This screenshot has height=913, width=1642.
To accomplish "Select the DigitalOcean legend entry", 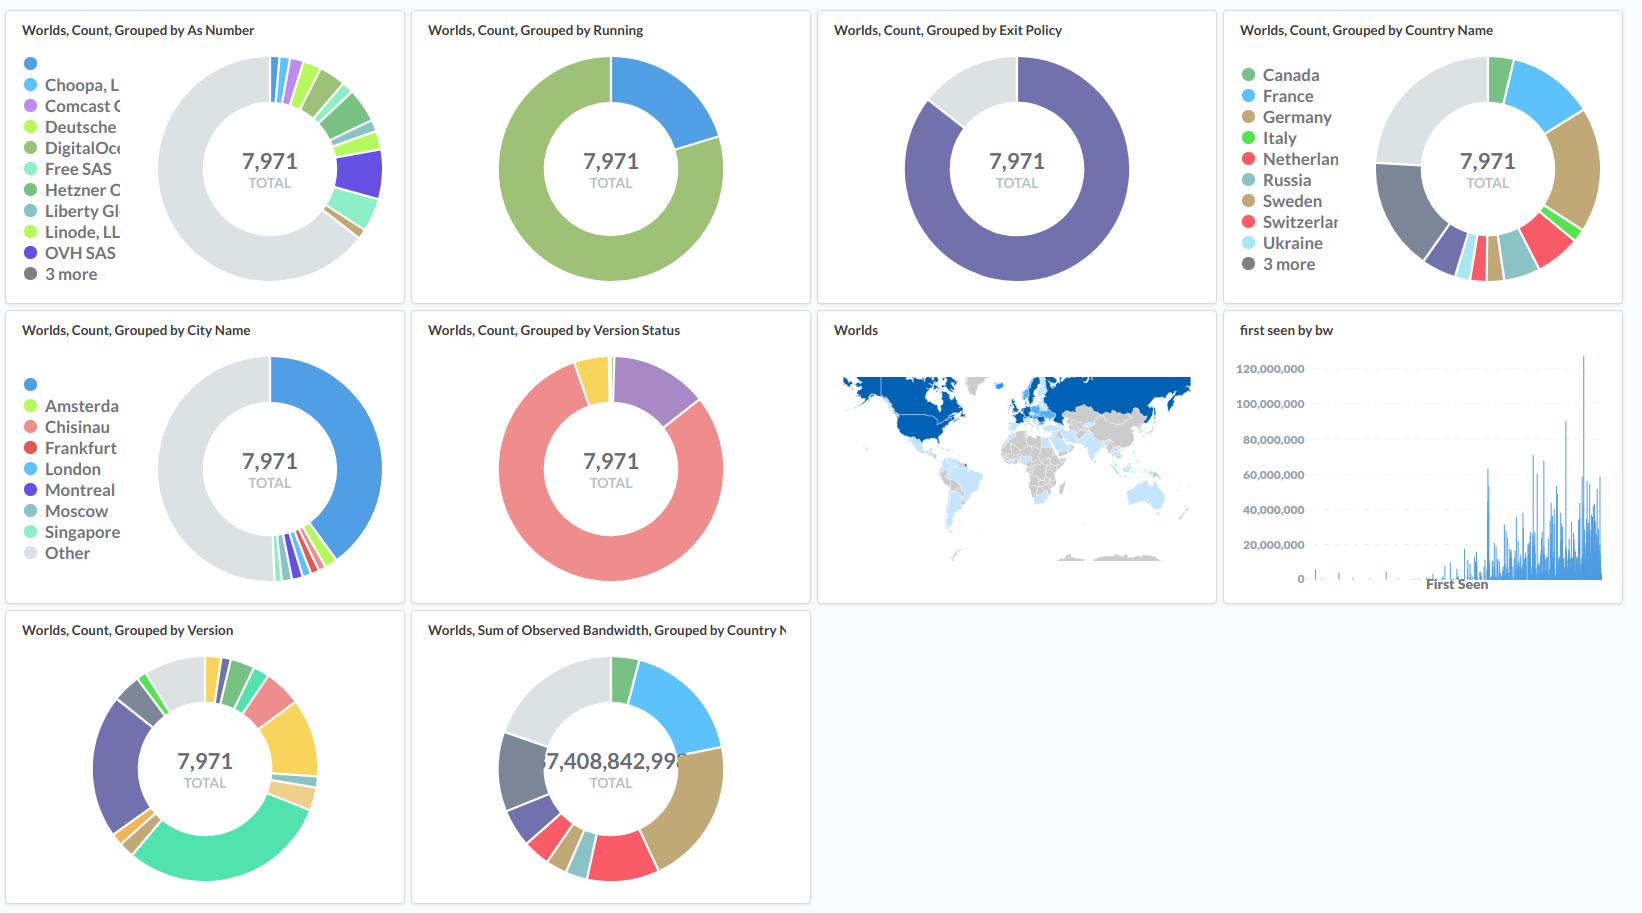I will click(72, 148).
